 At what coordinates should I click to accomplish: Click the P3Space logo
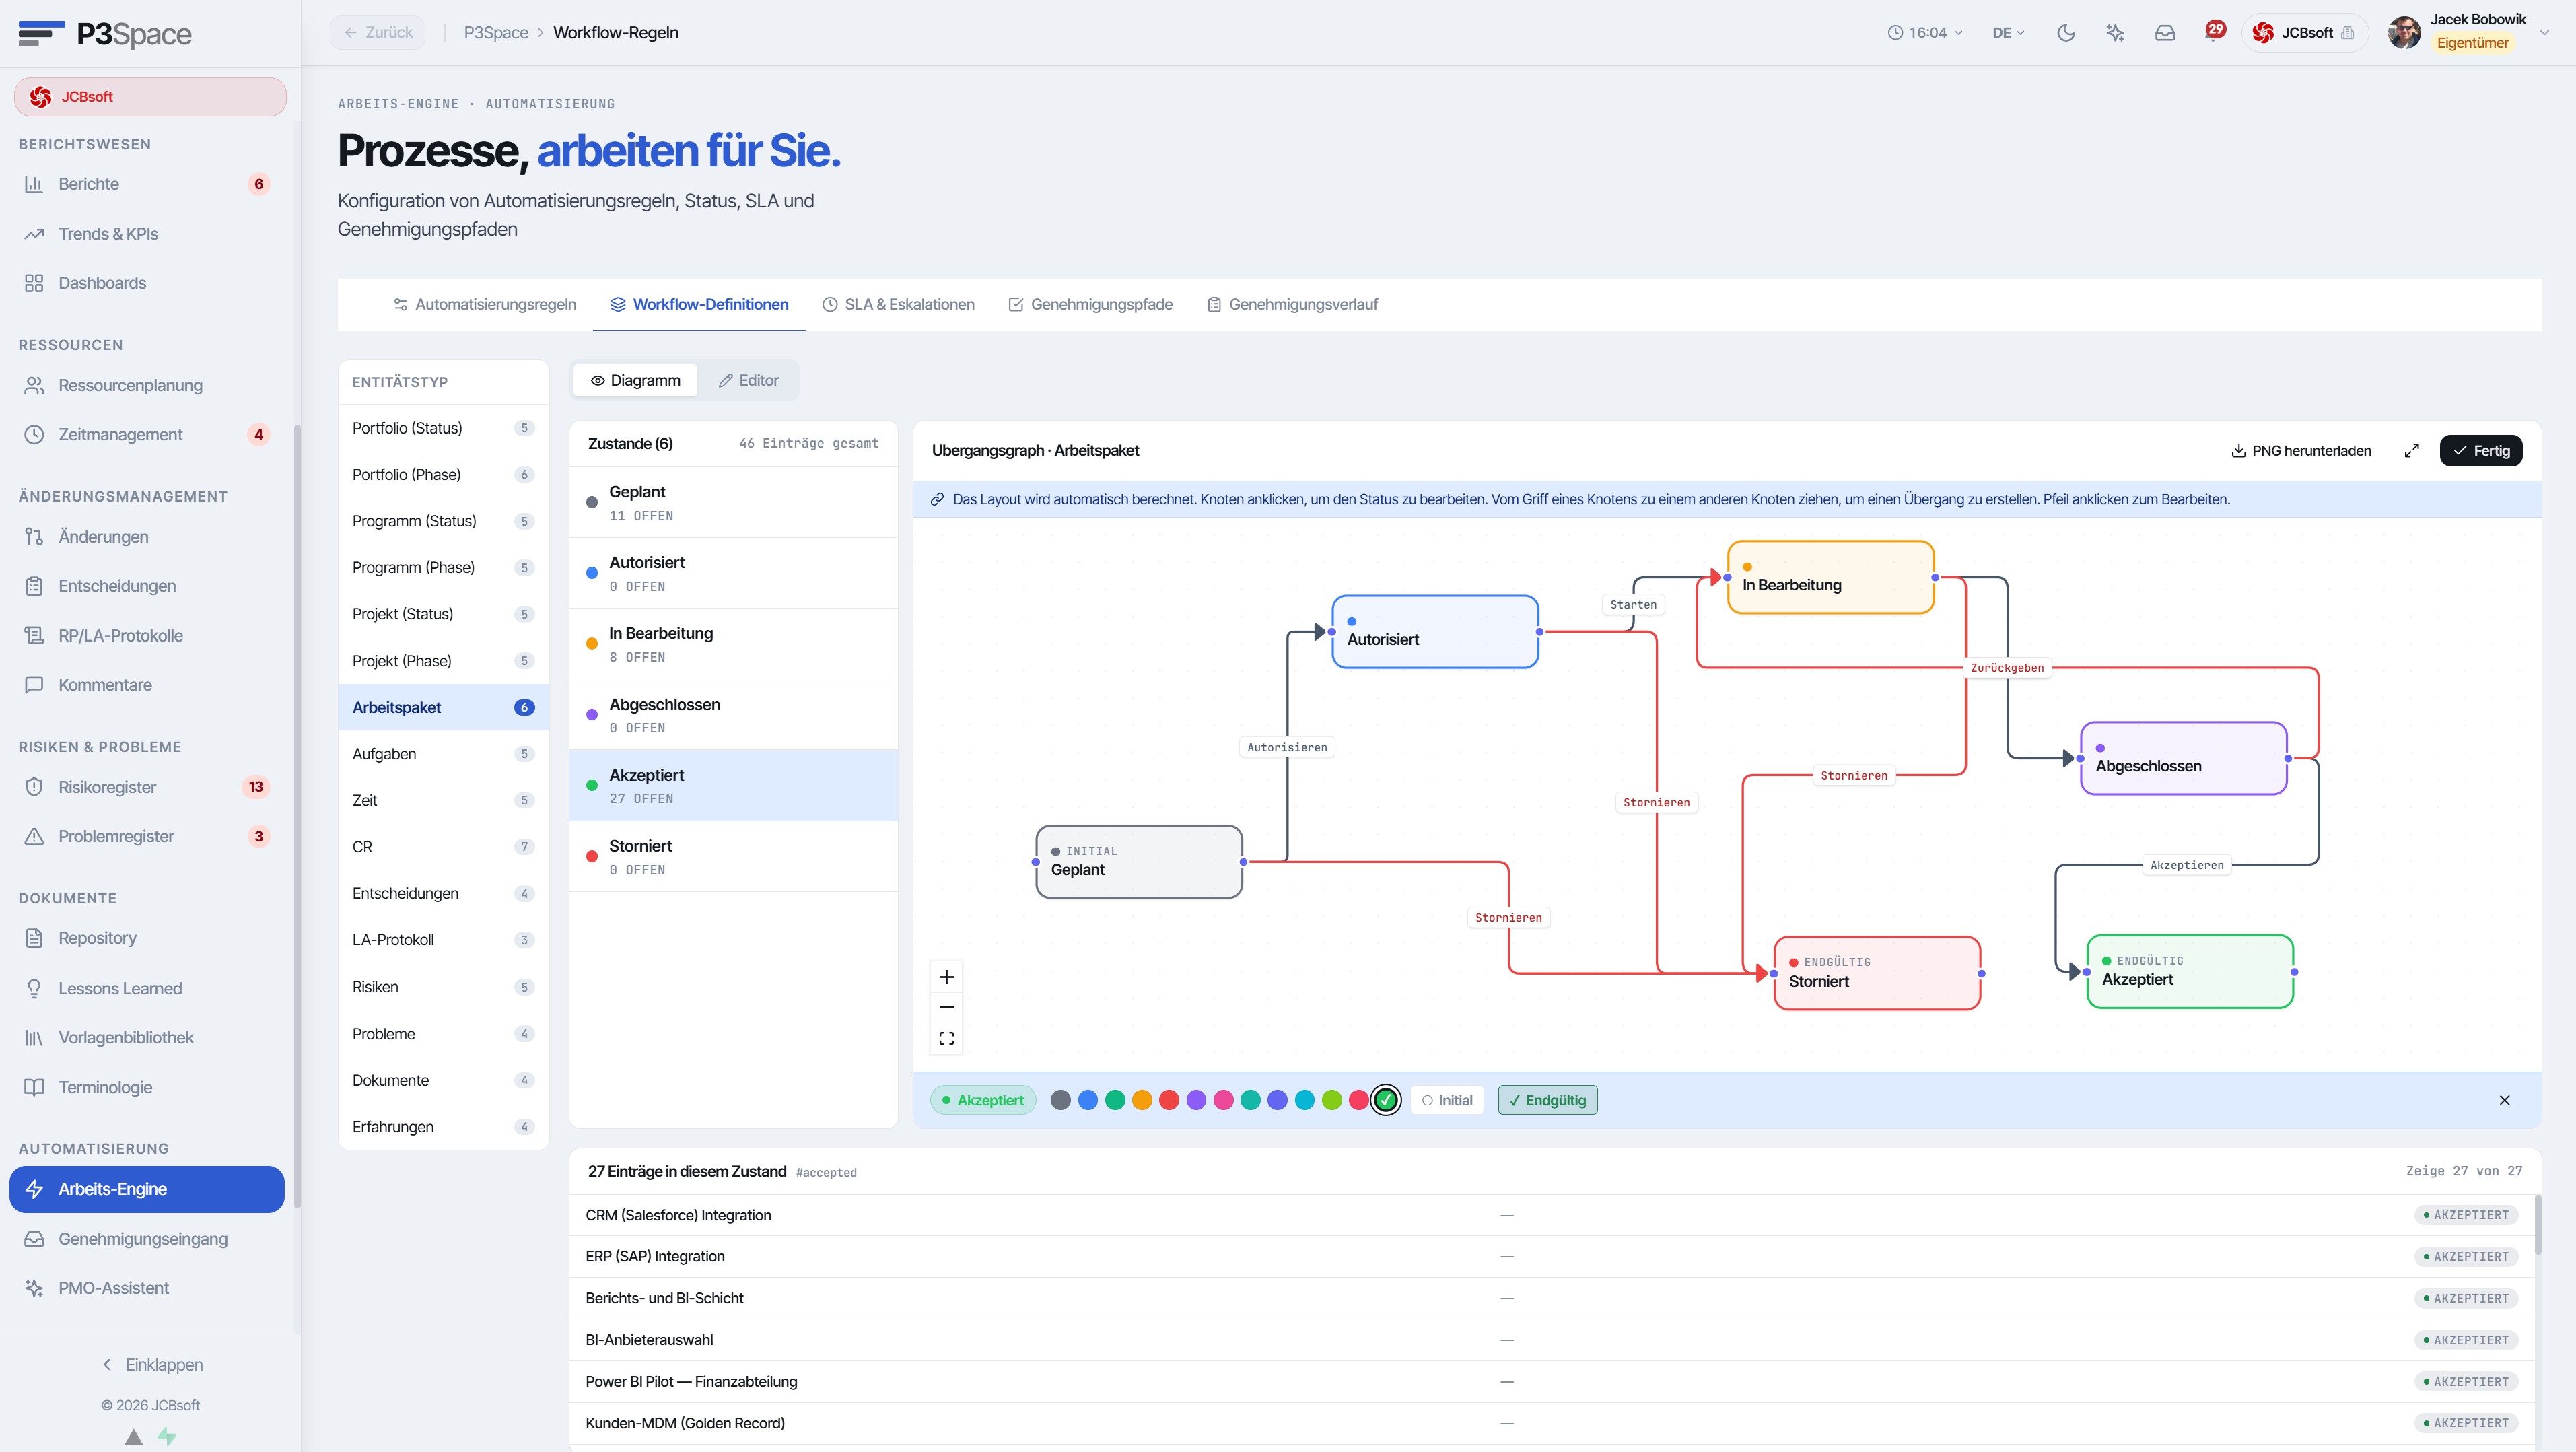click(x=105, y=34)
